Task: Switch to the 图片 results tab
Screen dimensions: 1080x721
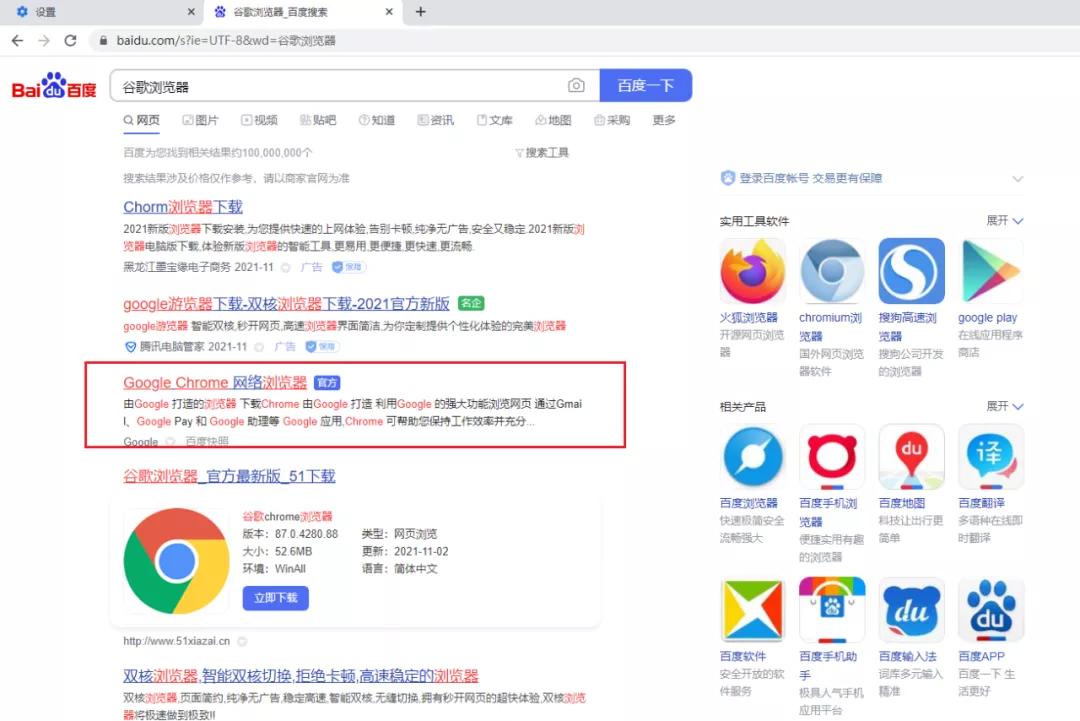Action: point(201,119)
